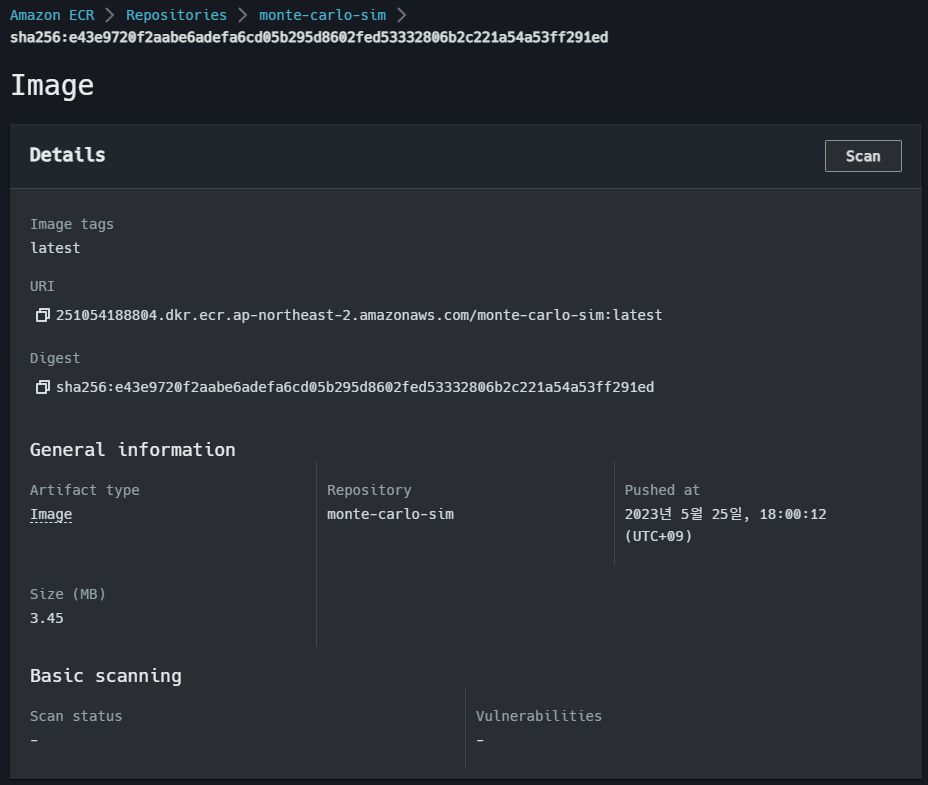Go to Amazon ECR breadcrumb link
The image size is (928, 785).
(52, 15)
